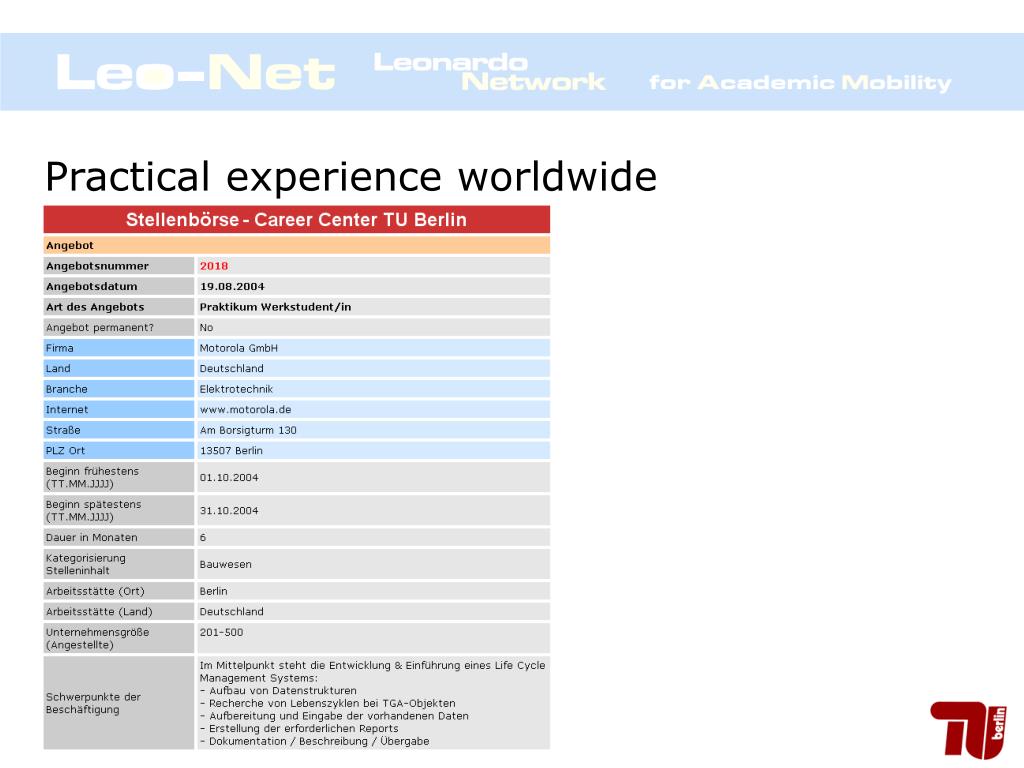Click the 'Internet' label
This screenshot has width=1024, height=768.
(67, 409)
